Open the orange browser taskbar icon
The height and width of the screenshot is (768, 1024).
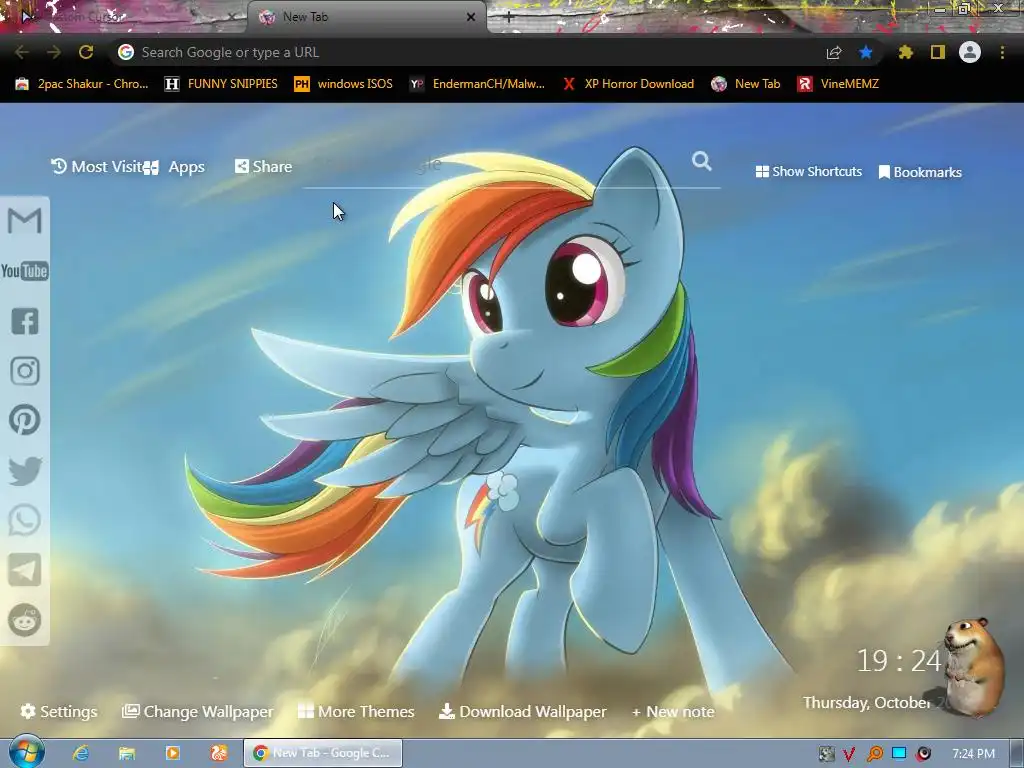[x=219, y=753]
